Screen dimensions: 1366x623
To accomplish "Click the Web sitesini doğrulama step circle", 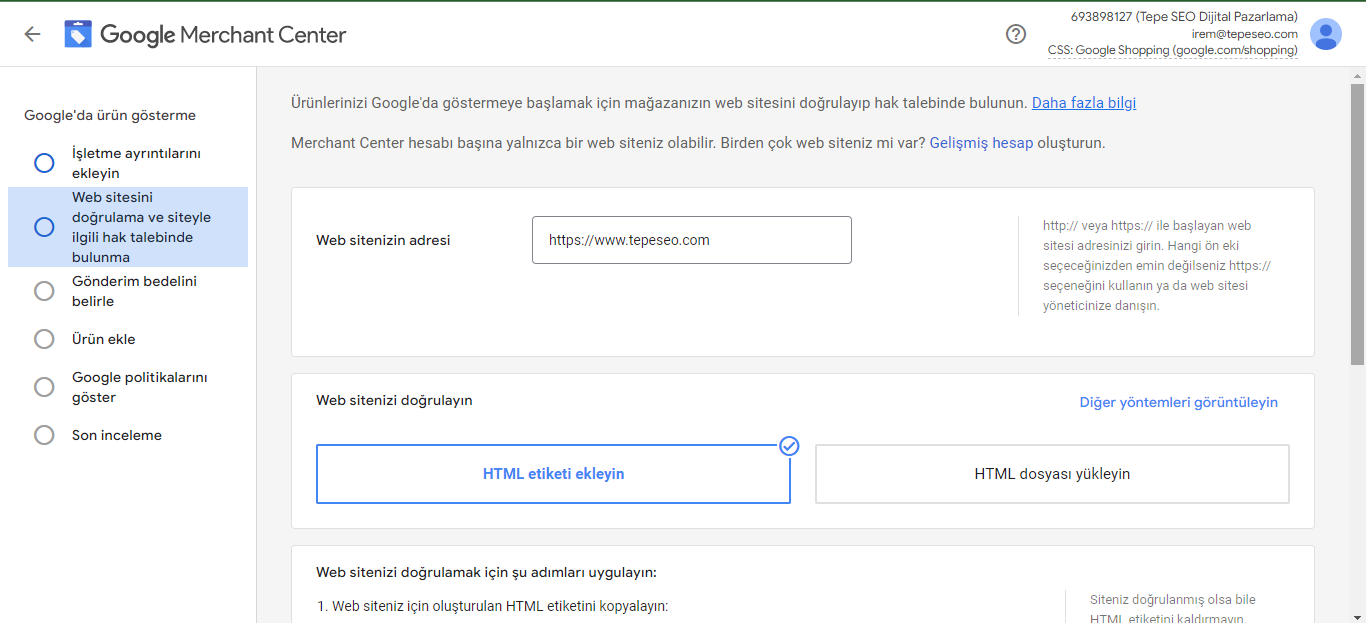I will click(44, 227).
